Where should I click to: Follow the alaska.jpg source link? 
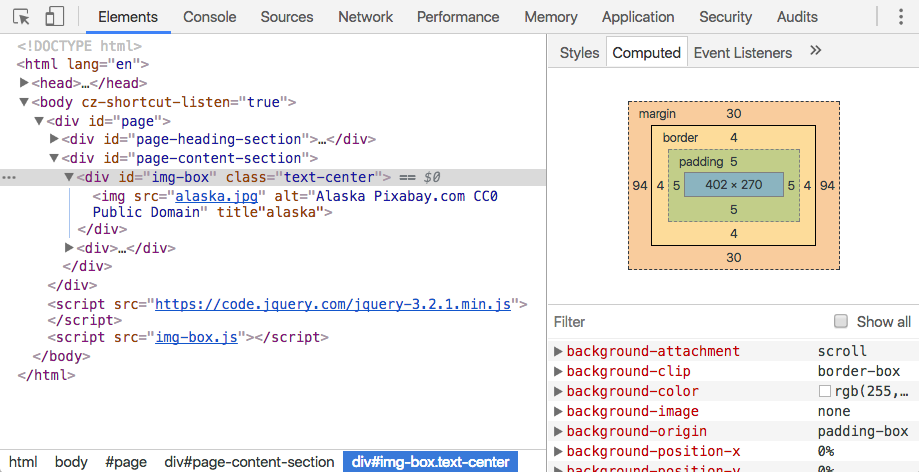point(217,195)
